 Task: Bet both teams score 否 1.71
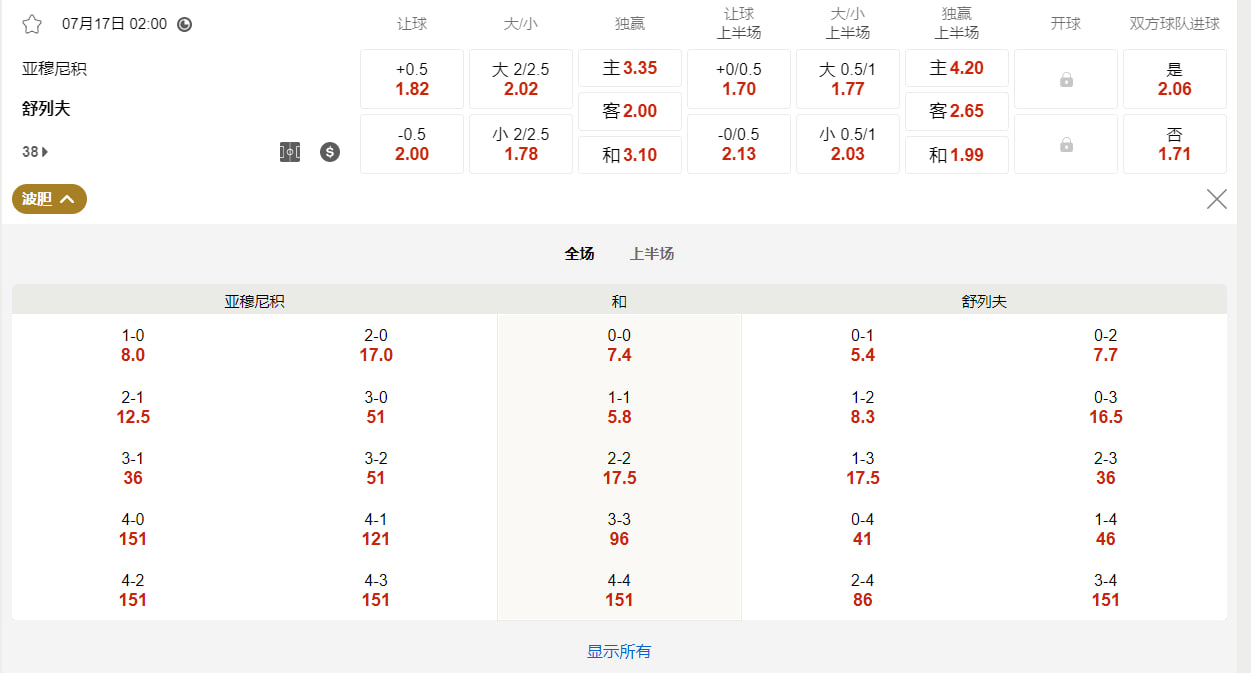(x=1175, y=144)
